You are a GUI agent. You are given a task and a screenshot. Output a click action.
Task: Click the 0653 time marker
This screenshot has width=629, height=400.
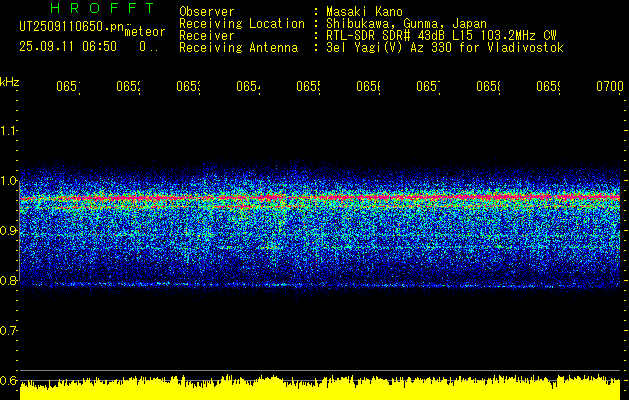(188, 86)
